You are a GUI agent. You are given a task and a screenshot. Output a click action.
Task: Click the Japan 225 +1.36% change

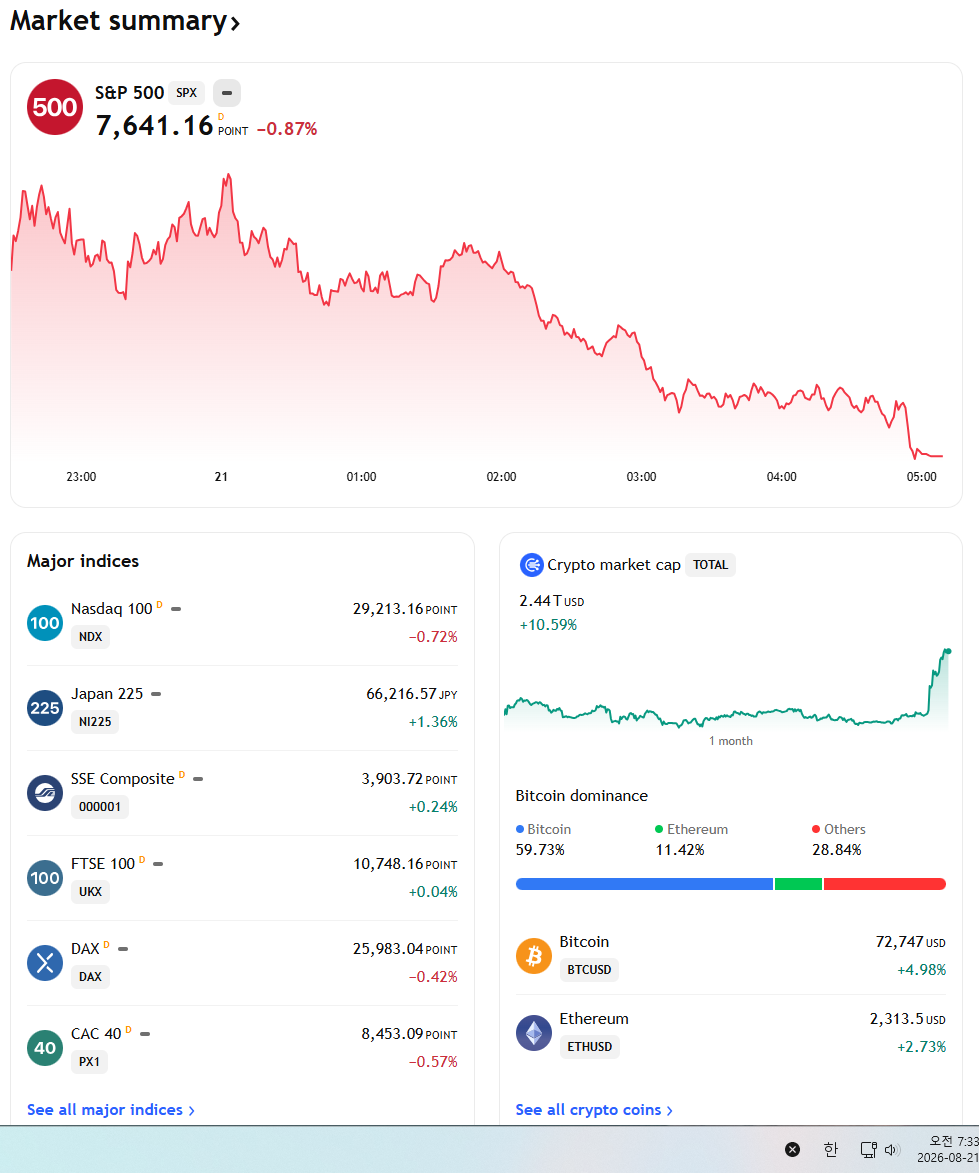point(433,722)
